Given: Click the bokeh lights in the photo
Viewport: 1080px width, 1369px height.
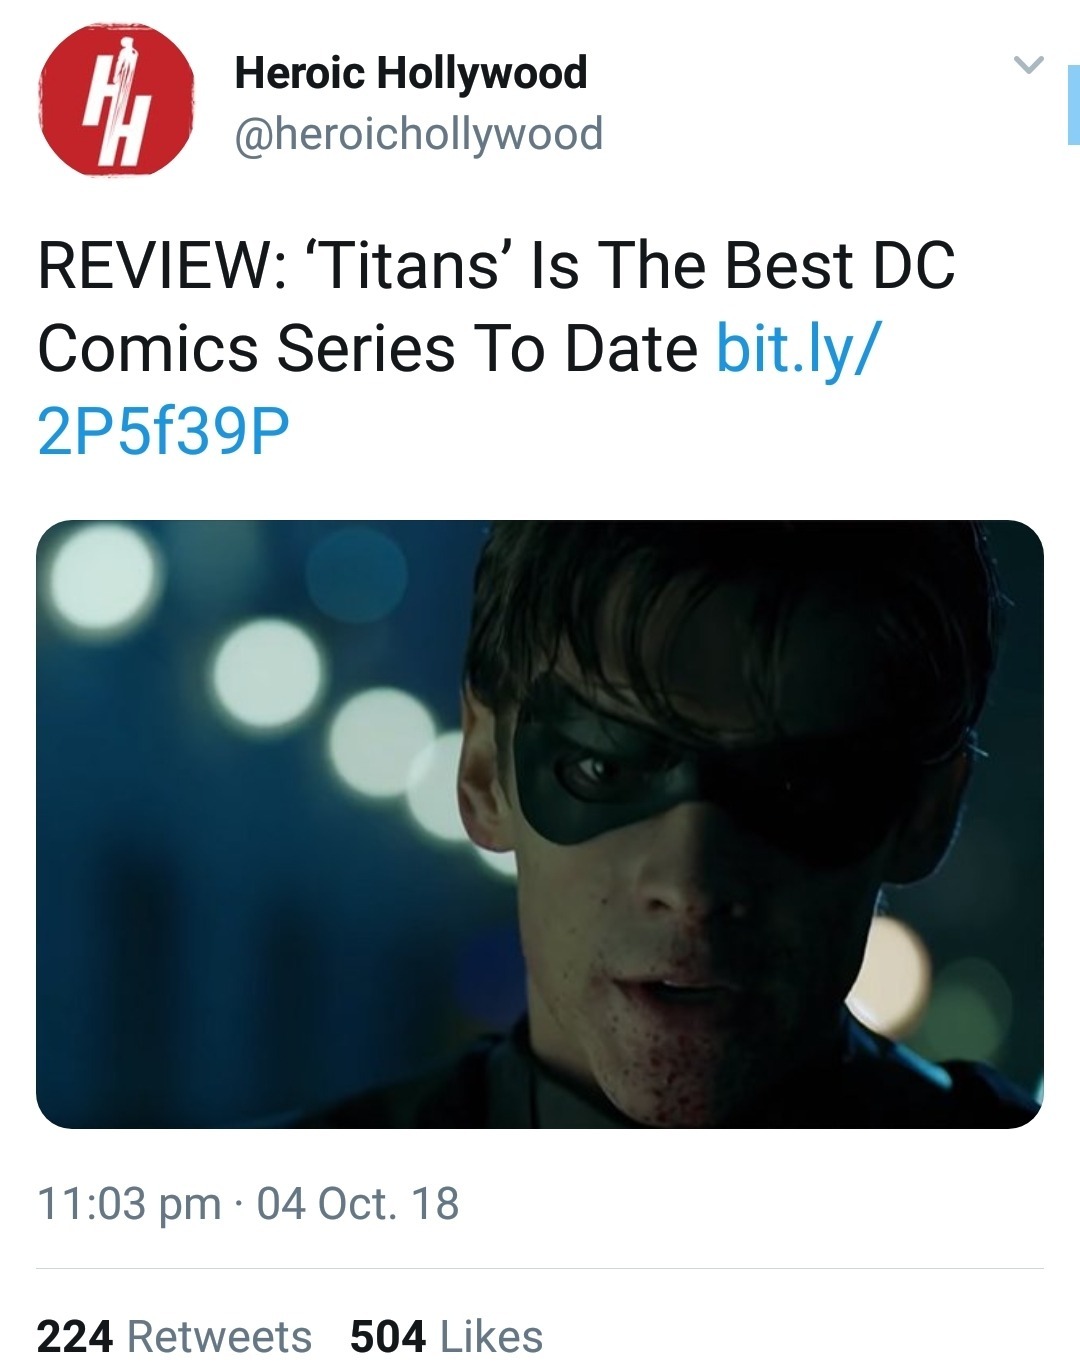Looking at the screenshot, I should click(x=267, y=670).
